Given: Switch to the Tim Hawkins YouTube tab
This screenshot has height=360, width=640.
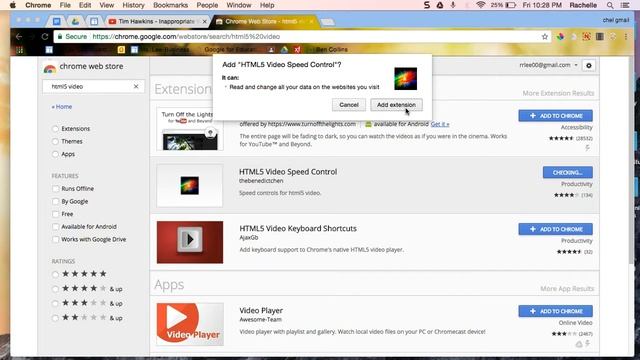Looking at the screenshot, I should (x=156, y=21).
